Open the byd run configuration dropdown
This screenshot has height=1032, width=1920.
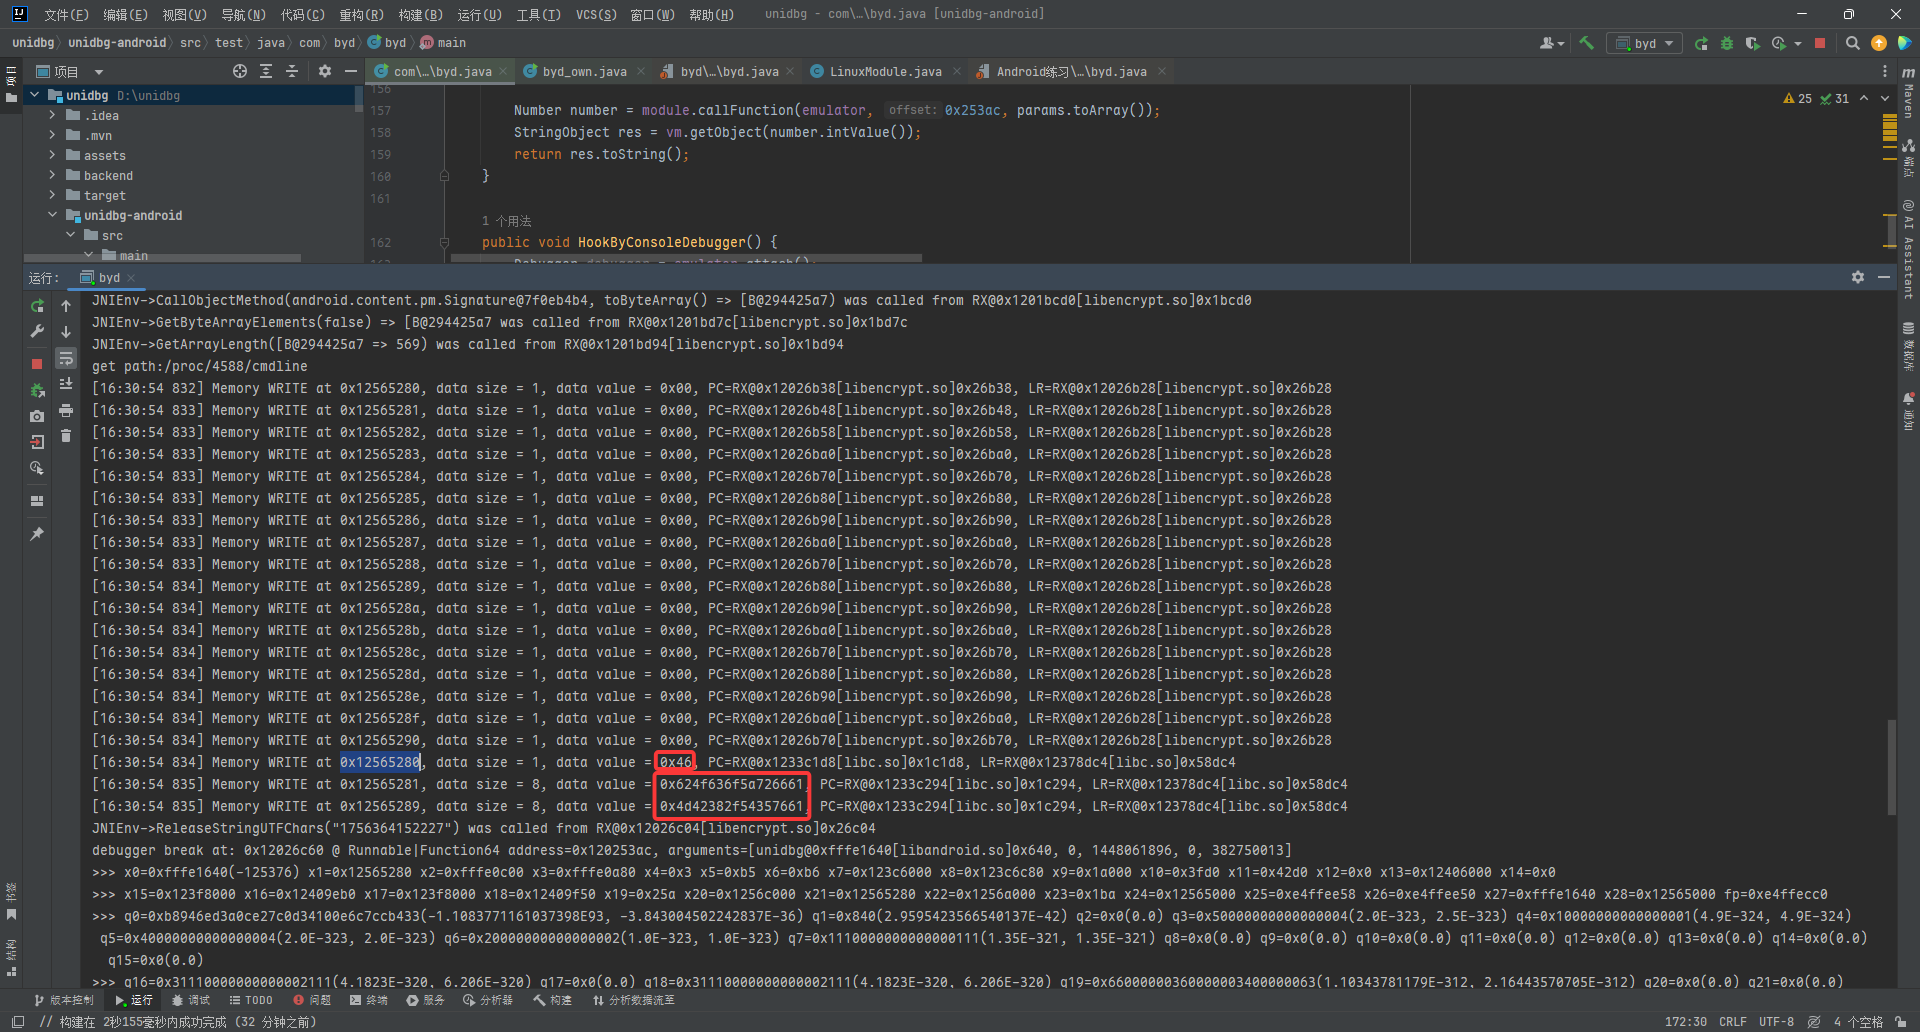click(1645, 43)
